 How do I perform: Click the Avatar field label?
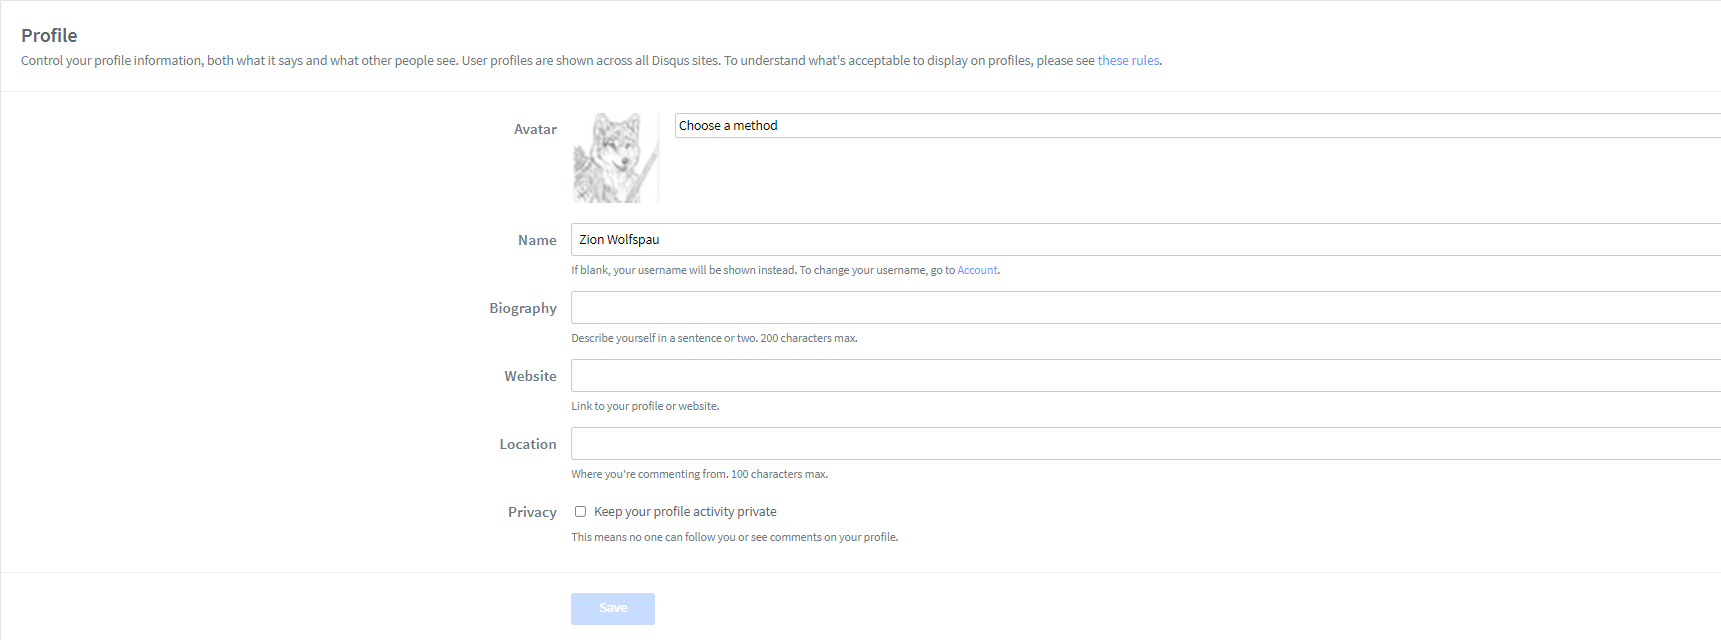click(535, 129)
